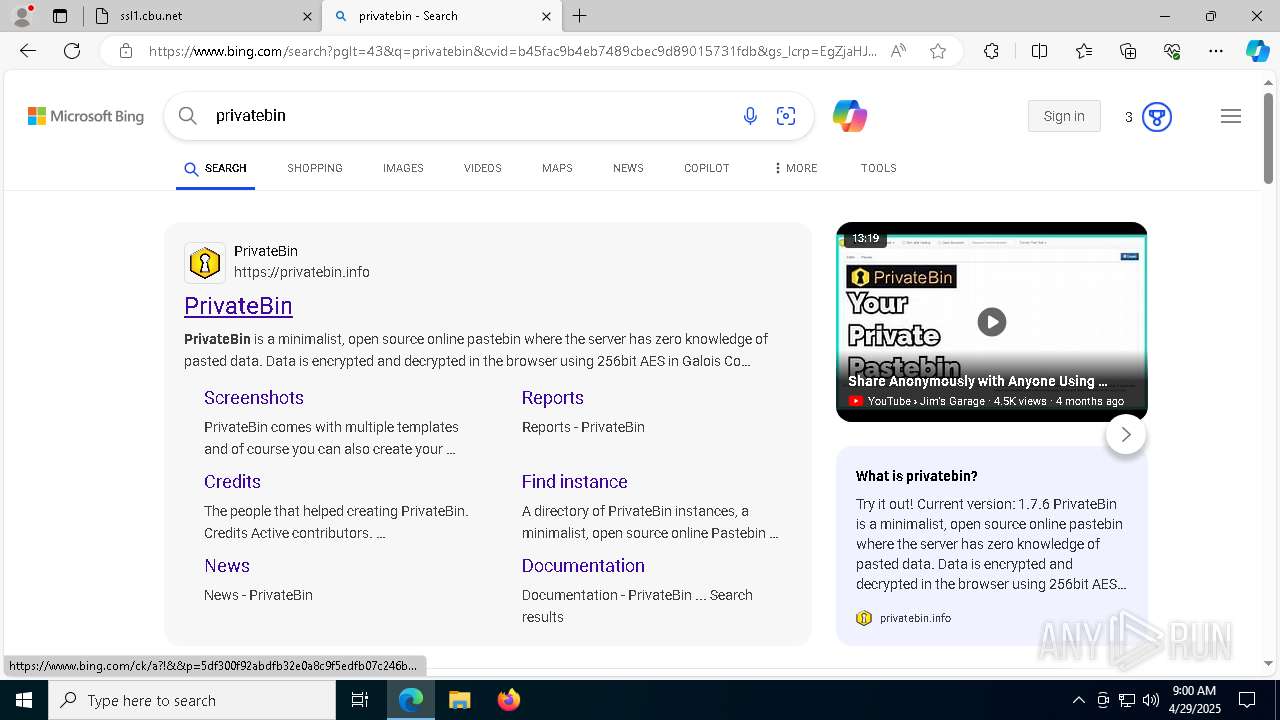This screenshot has height=720, width=1280.
Task: Close the ssl1.cbu.net tab
Action: click(307, 16)
